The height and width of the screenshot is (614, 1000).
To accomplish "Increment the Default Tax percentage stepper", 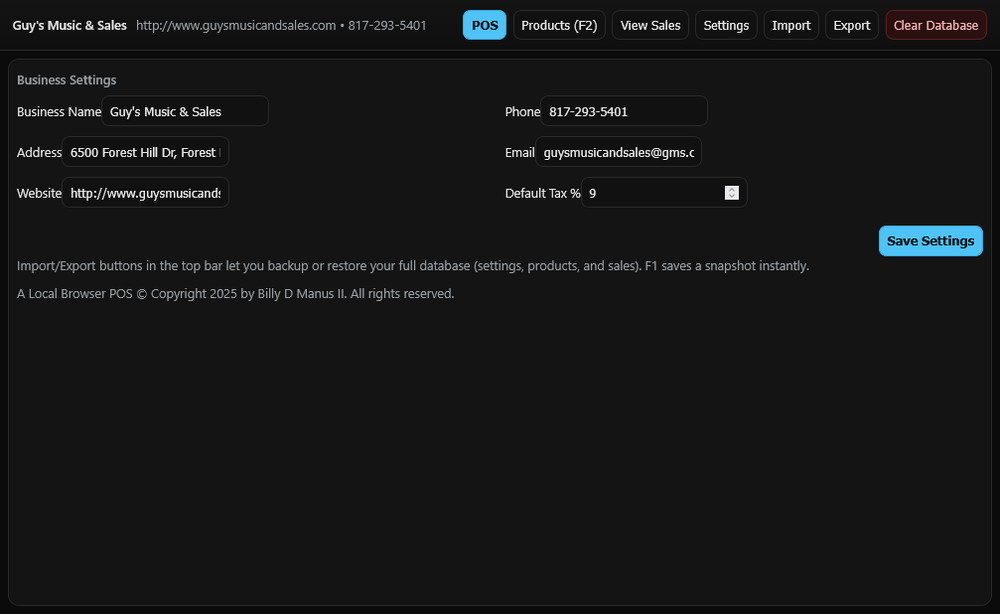I will [732, 188].
